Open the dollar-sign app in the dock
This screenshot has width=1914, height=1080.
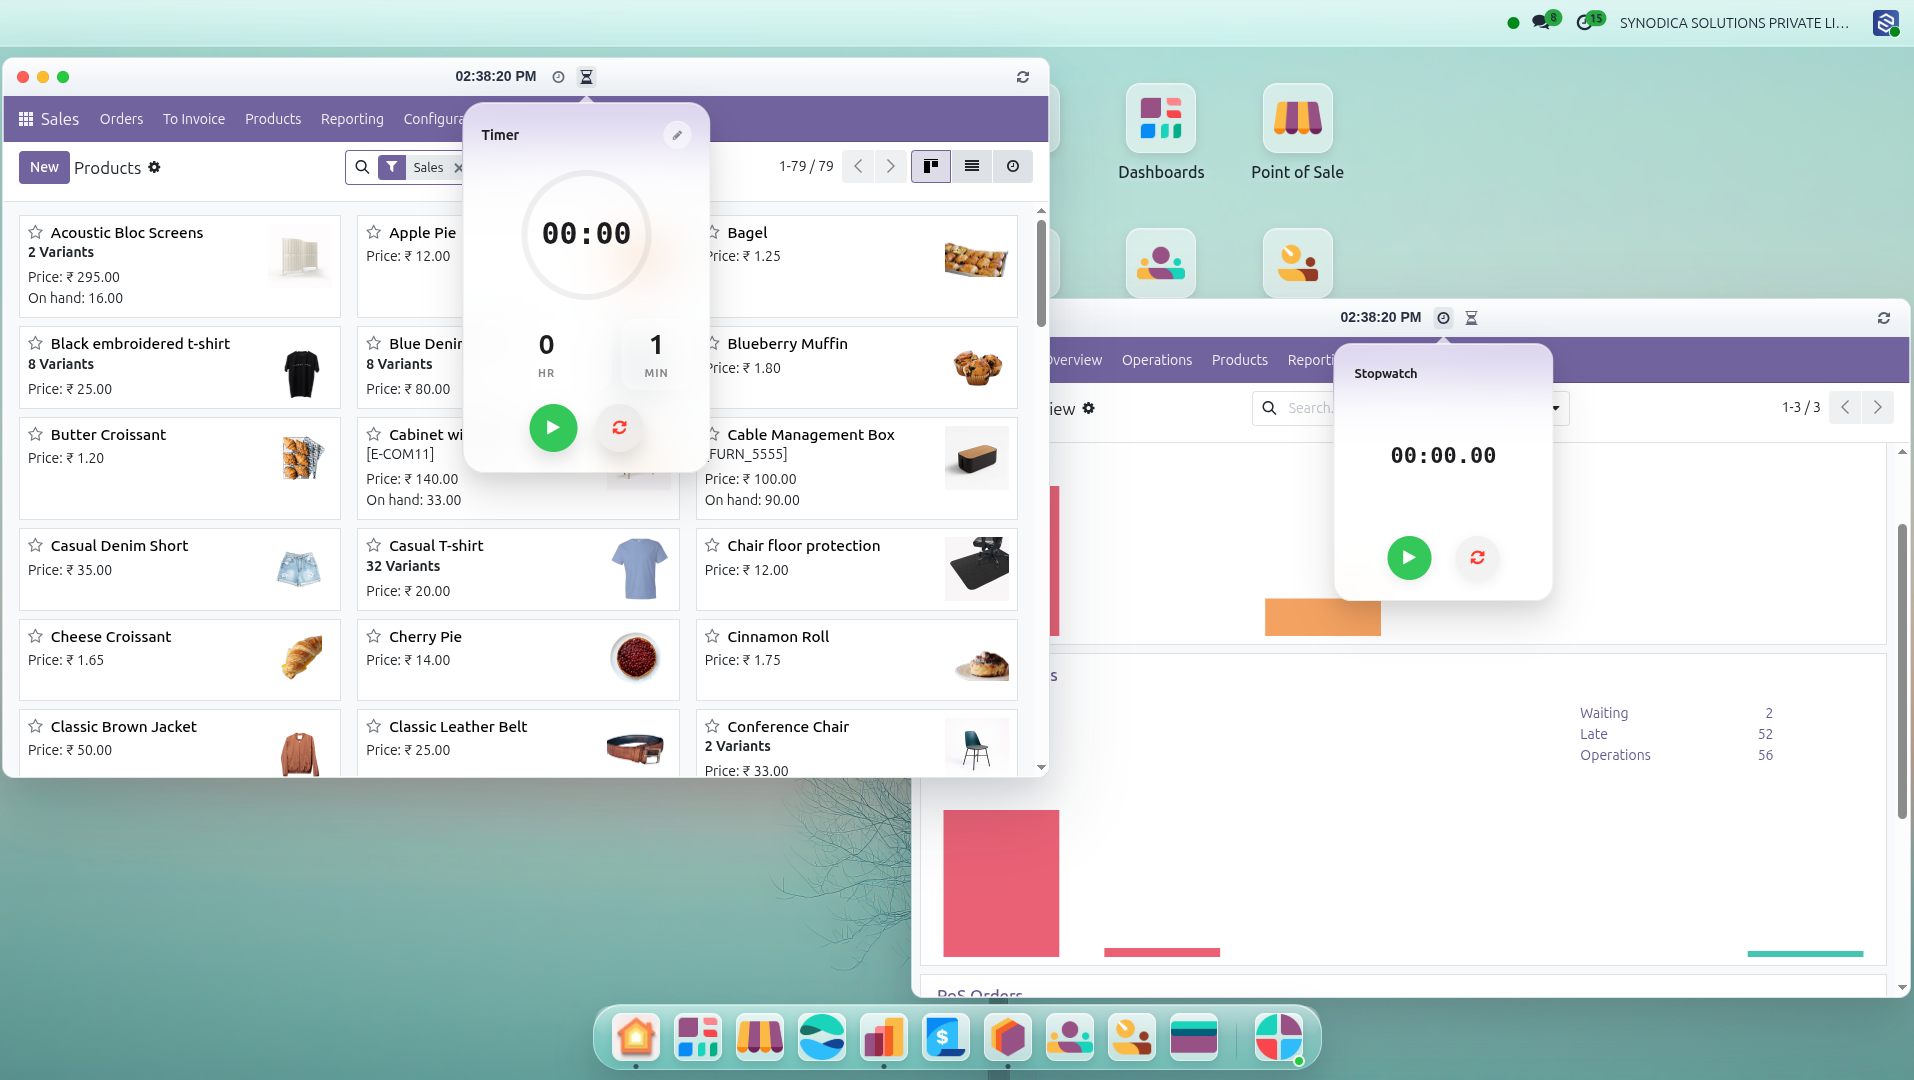(946, 1037)
